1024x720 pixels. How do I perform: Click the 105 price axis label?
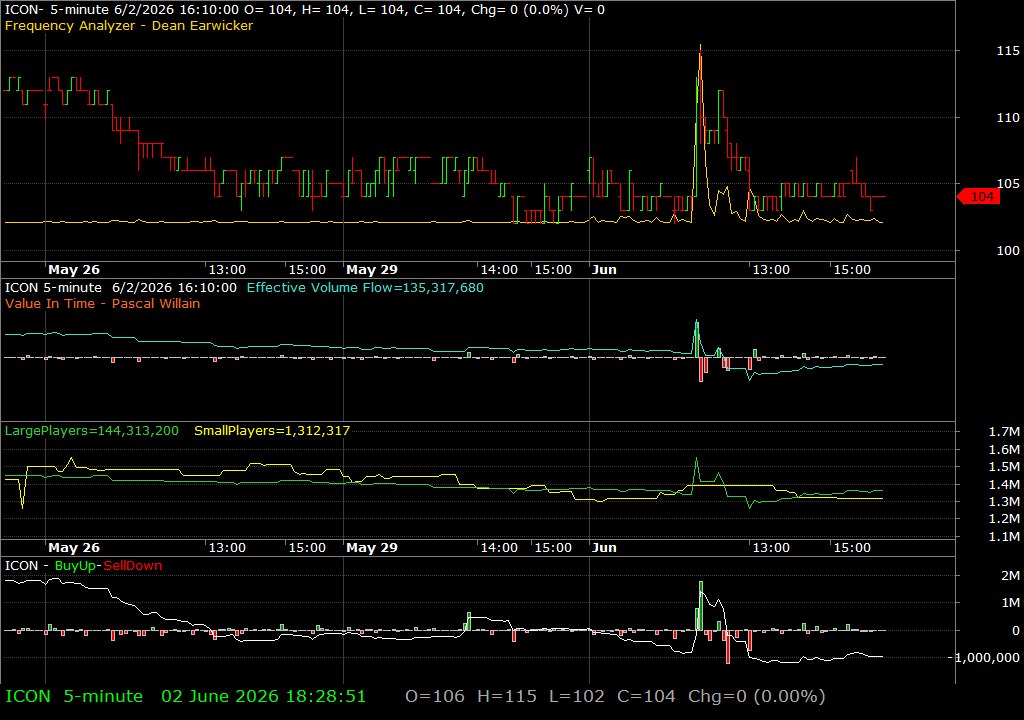1008,184
